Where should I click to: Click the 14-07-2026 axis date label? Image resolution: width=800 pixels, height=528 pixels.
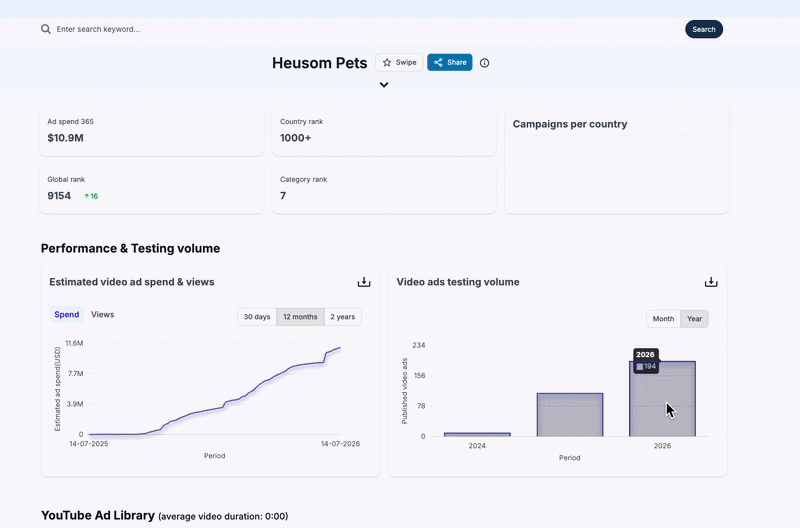pyautogui.click(x=340, y=444)
